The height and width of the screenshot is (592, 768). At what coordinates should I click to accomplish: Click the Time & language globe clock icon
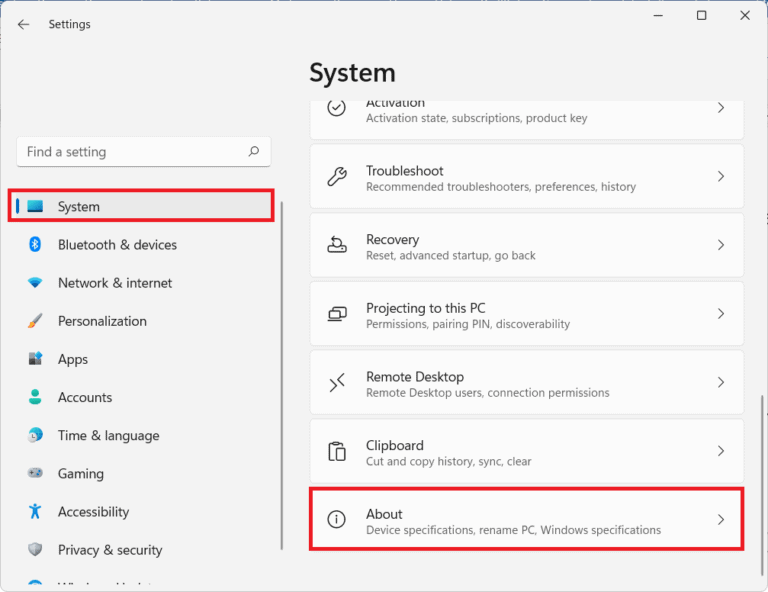(35, 435)
